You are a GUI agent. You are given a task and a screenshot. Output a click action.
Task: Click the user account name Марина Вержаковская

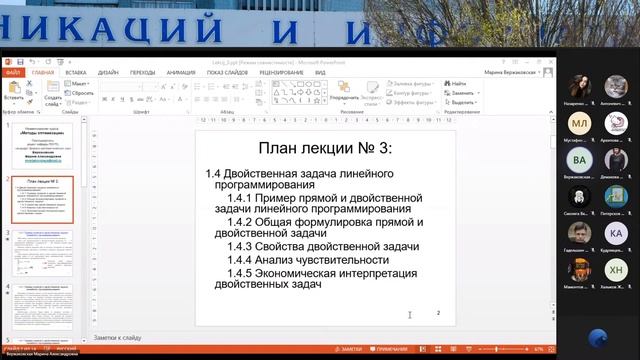coord(510,72)
